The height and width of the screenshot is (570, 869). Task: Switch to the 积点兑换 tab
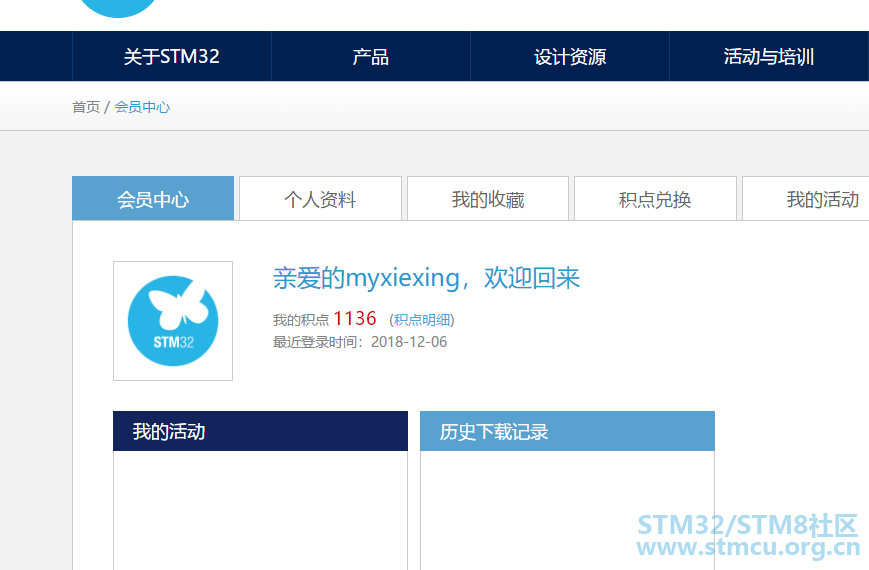point(655,199)
